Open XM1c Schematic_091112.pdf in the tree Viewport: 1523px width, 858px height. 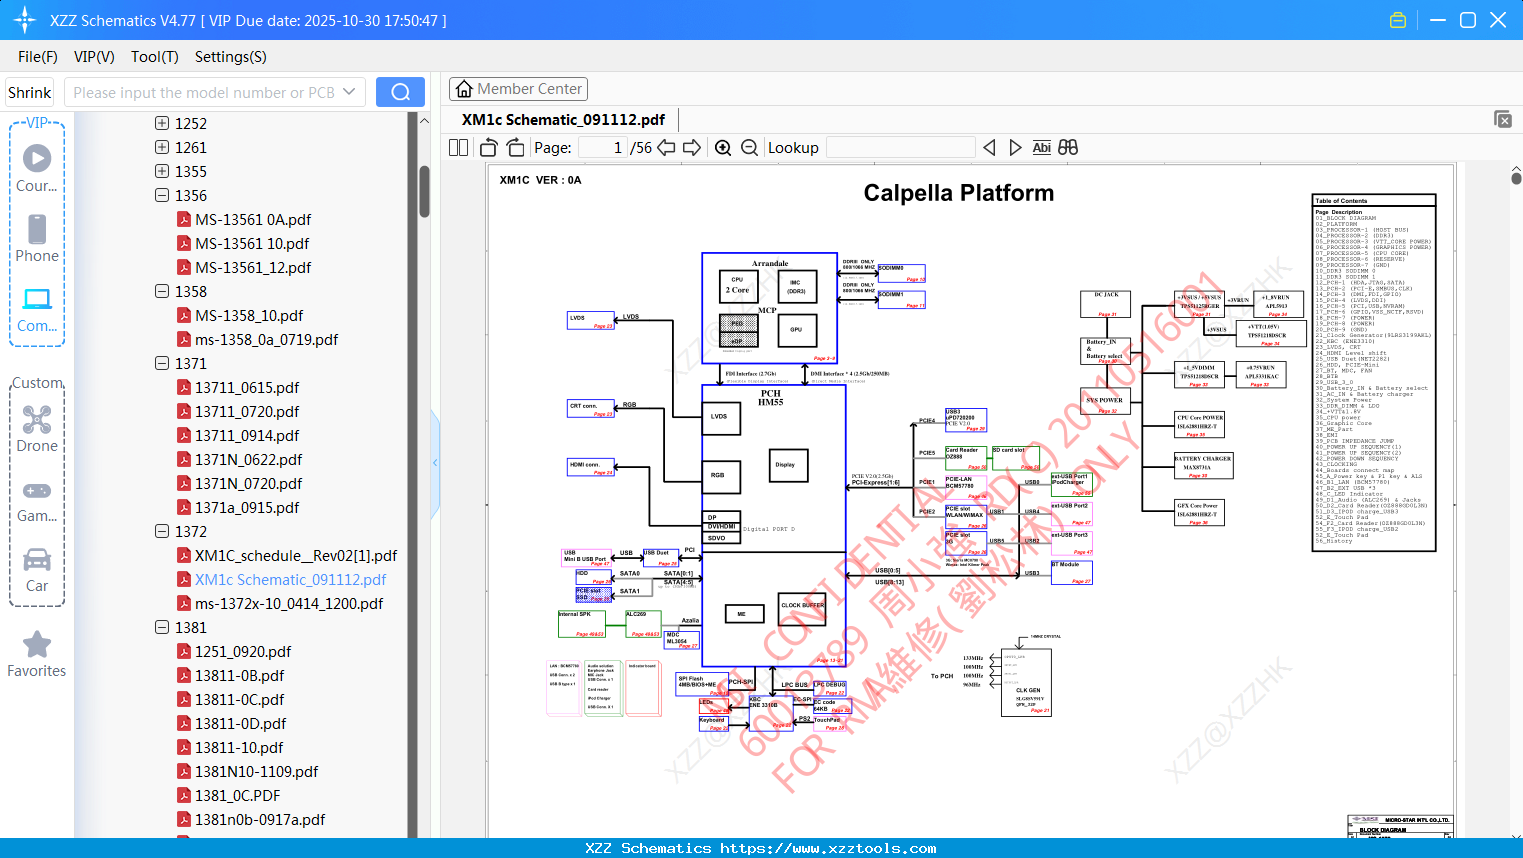[x=291, y=579]
